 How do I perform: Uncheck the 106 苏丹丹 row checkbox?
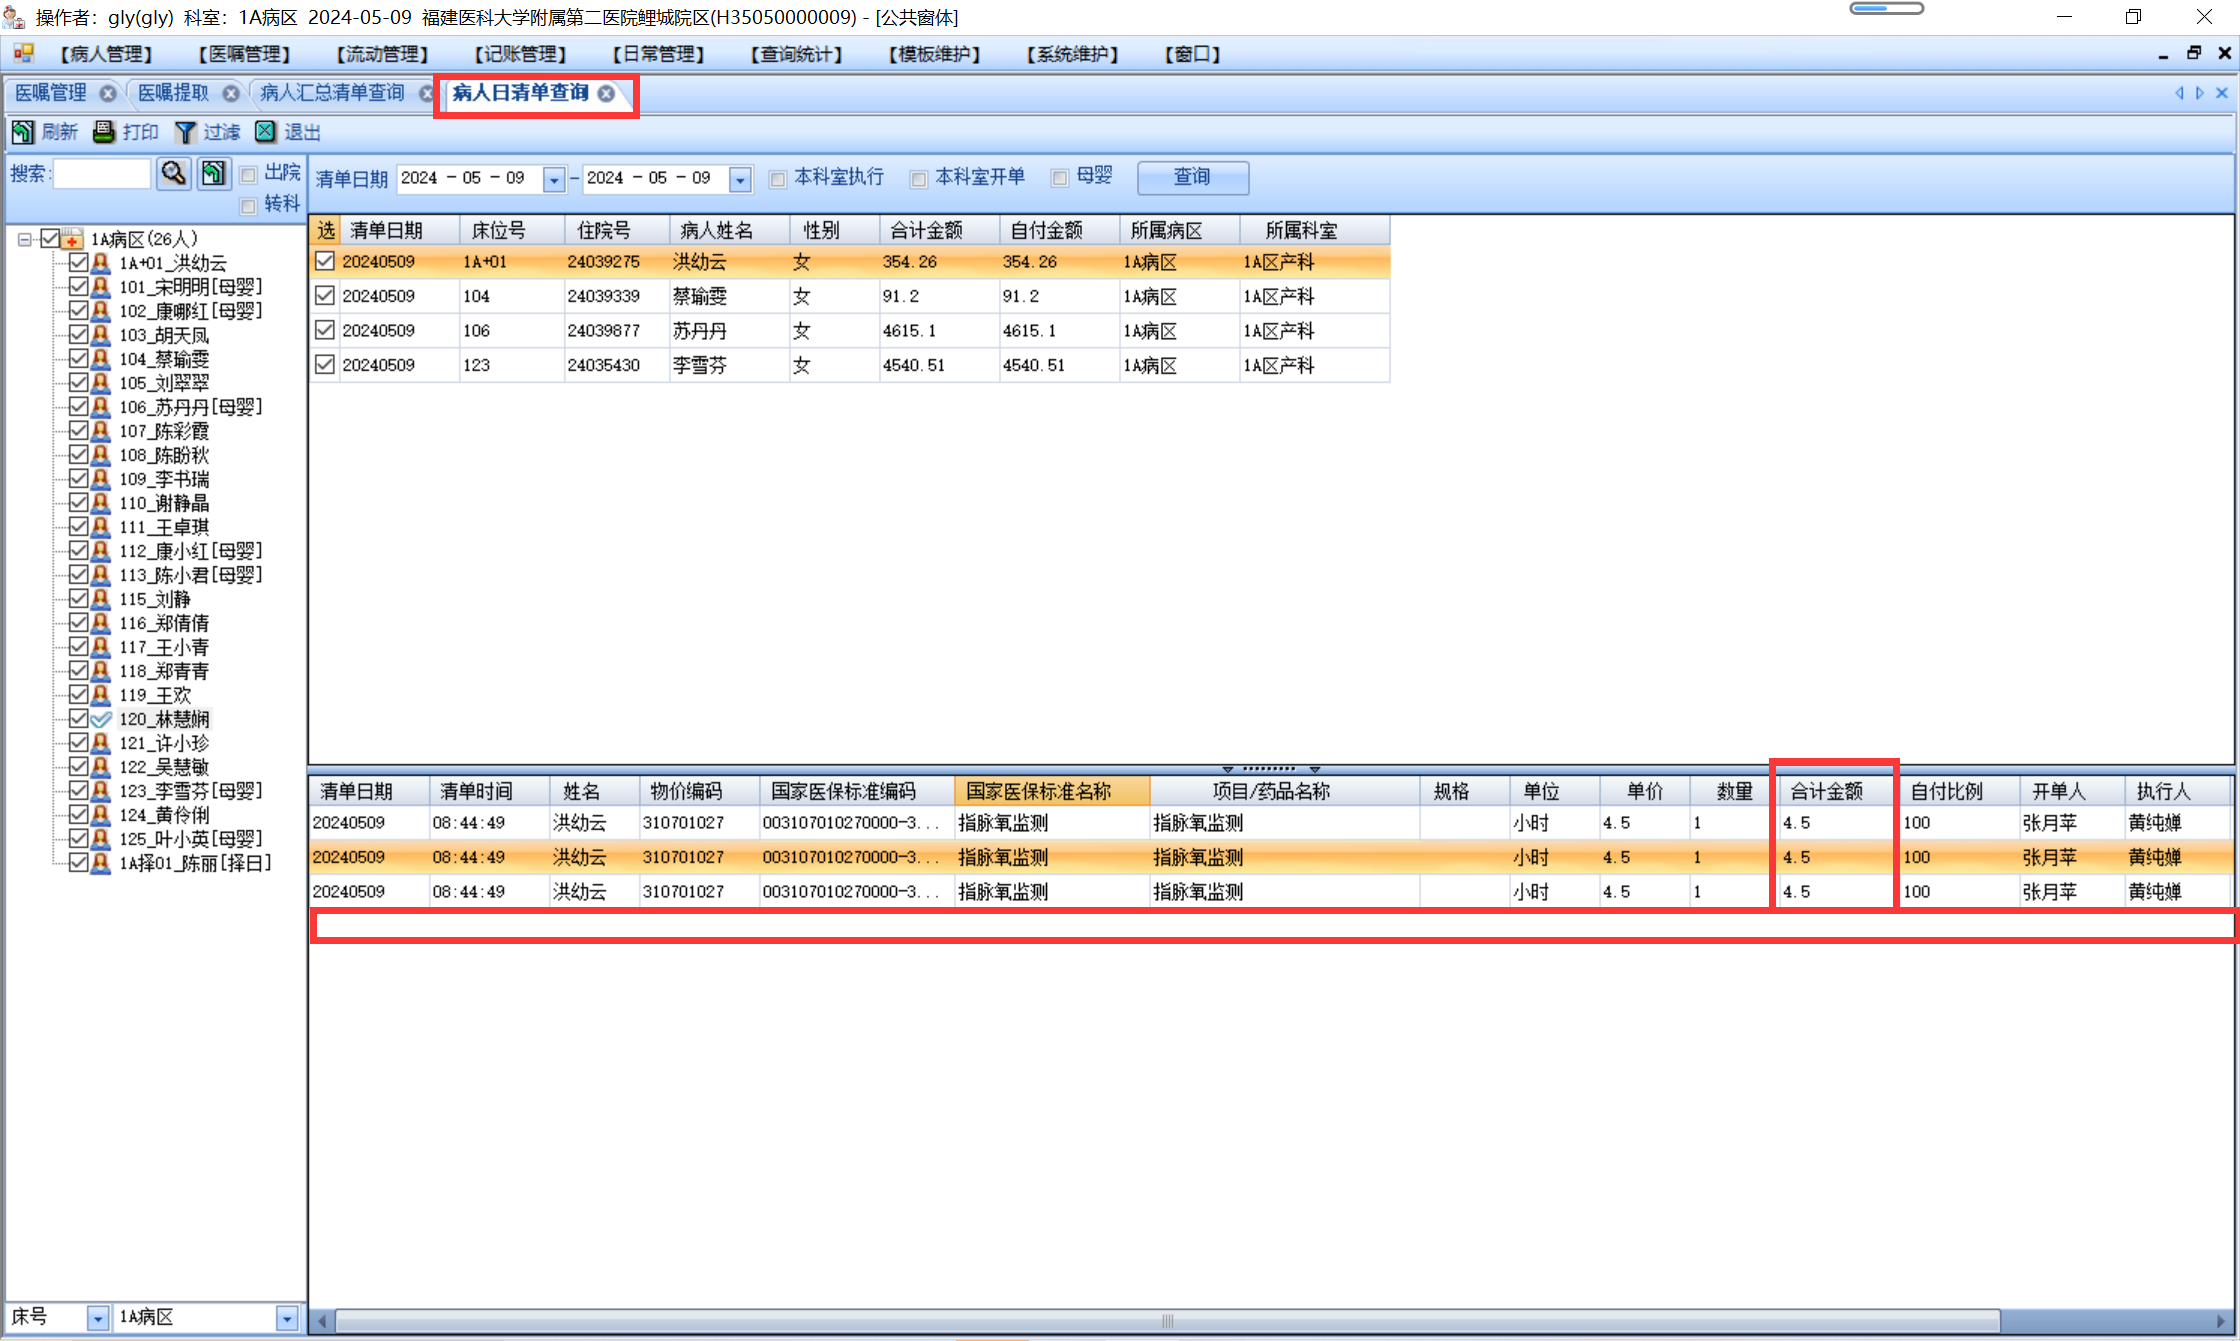click(324, 330)
